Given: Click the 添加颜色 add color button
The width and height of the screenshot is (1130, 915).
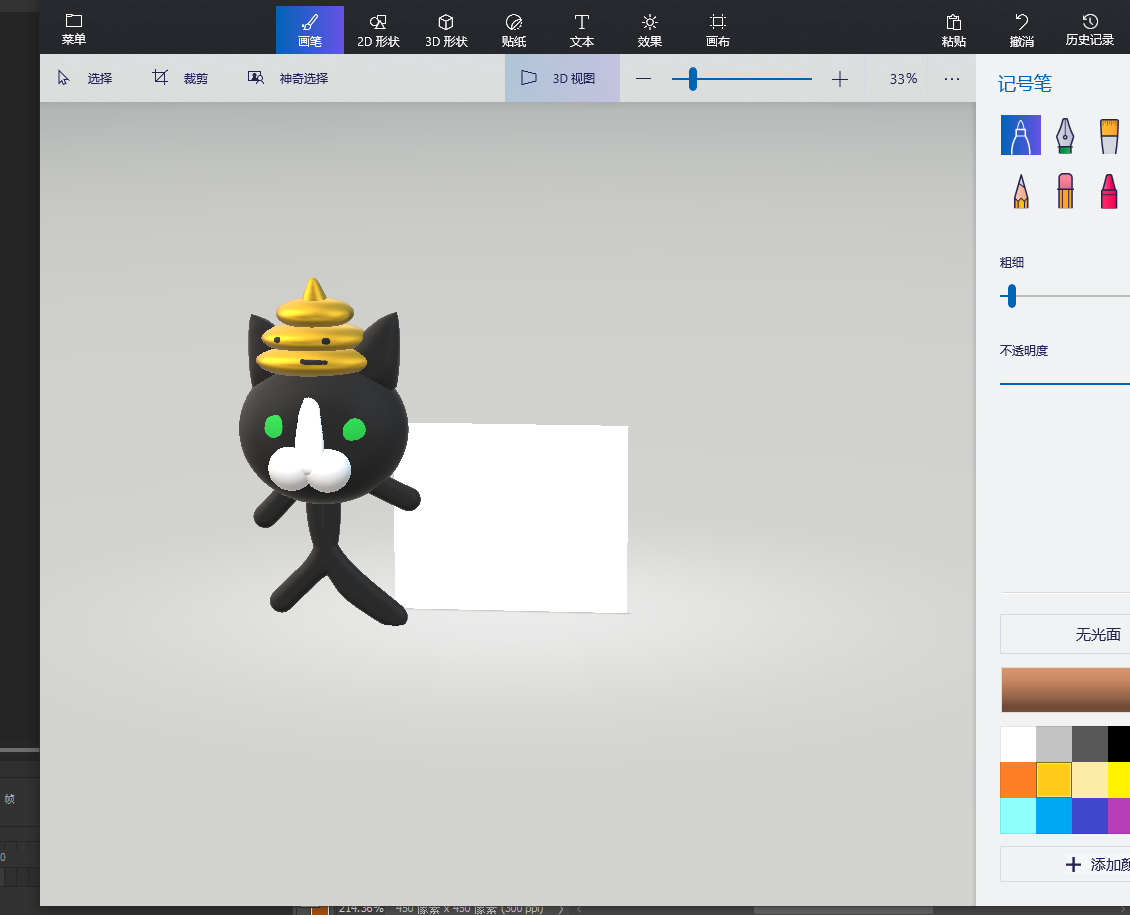Looking at the screenshot, I should (1066, 864).
